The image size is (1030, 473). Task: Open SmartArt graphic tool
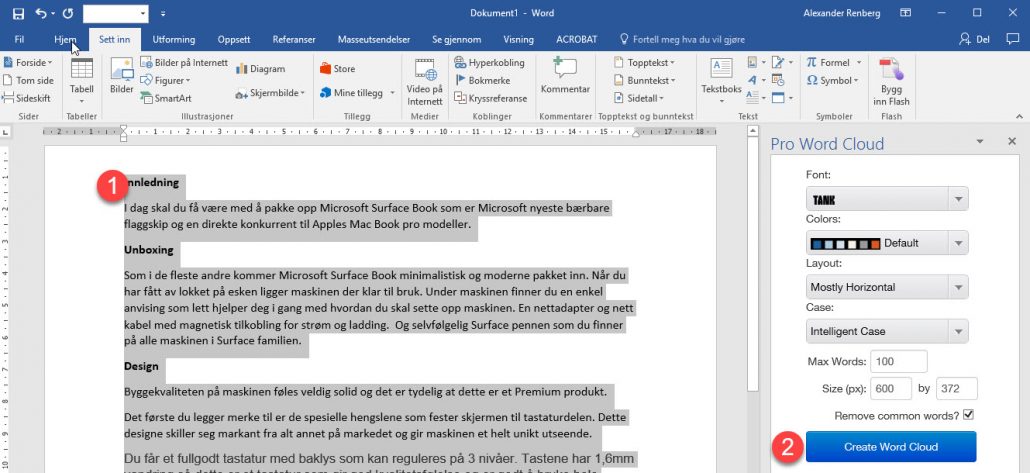(165, 98)
